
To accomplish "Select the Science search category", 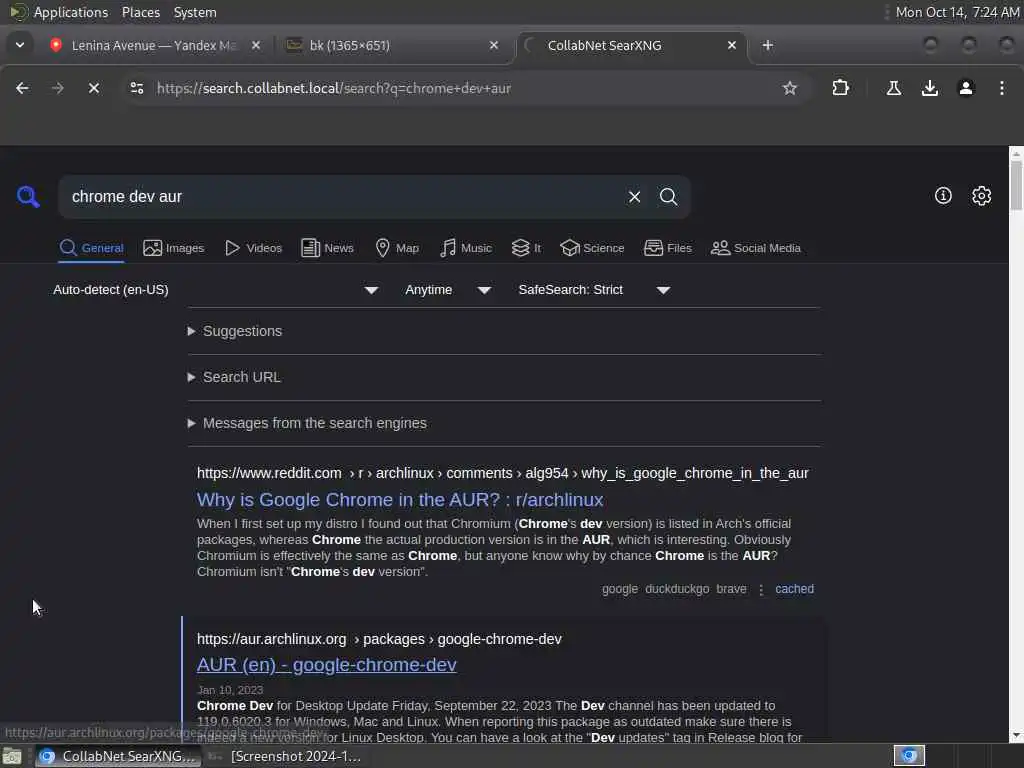I will 592,248.
